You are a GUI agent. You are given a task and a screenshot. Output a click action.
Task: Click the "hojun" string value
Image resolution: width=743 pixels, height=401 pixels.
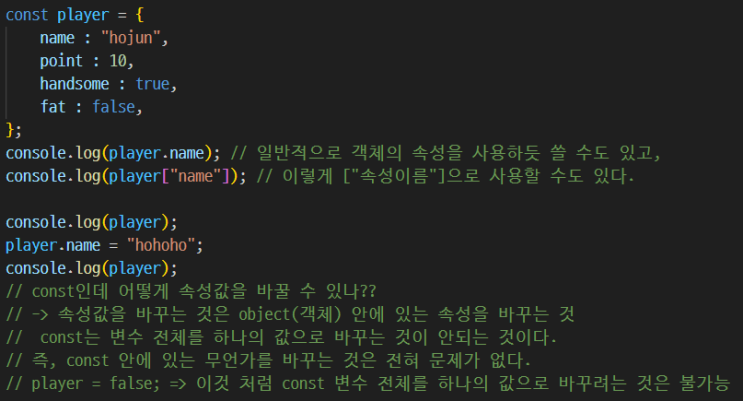(131, 37)
